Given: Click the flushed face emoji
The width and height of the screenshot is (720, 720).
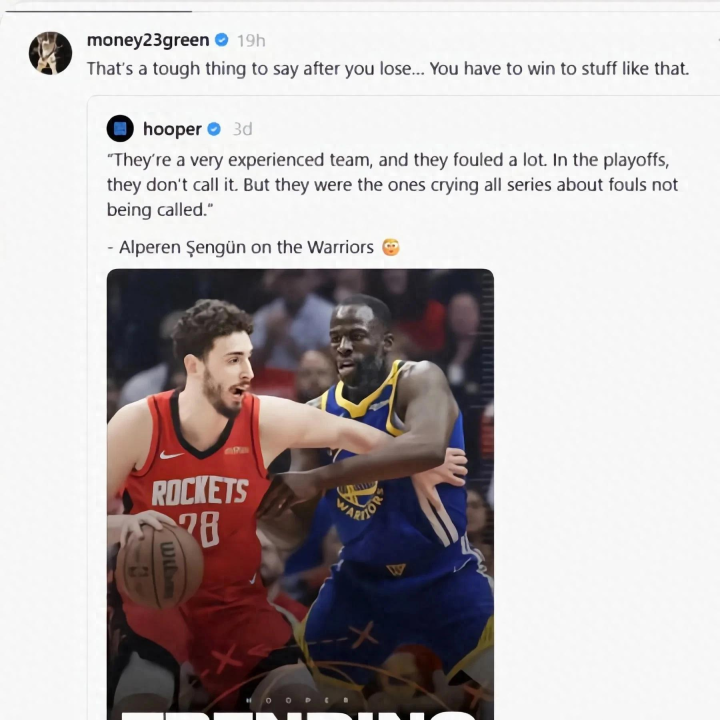Looking at the screenshot, I should point(391,247).
